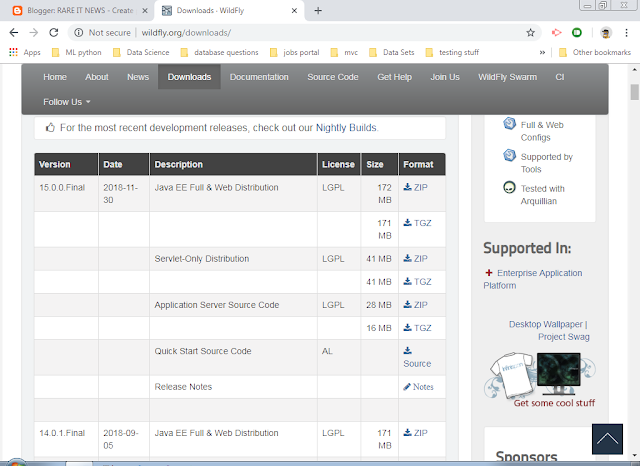Viewport: 640px width, 466px height.
Task: Open the Chrome profile avatar
Action: point(606,33)
